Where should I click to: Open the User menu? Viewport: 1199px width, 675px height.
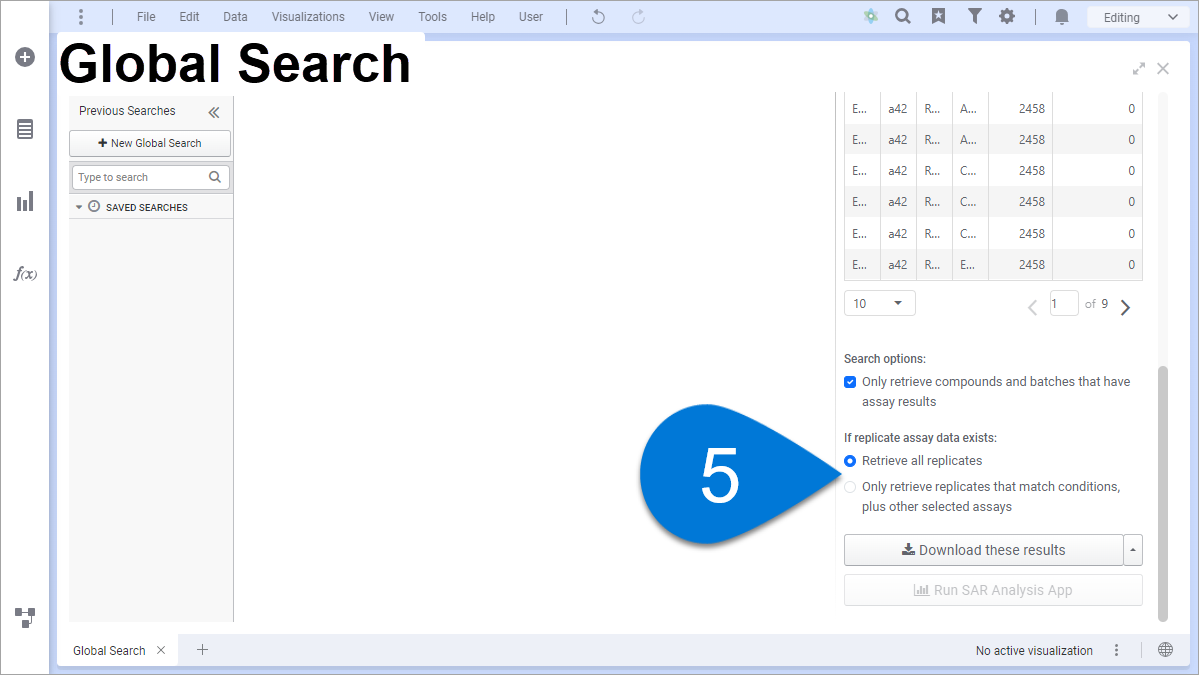(x=531, y=17)
